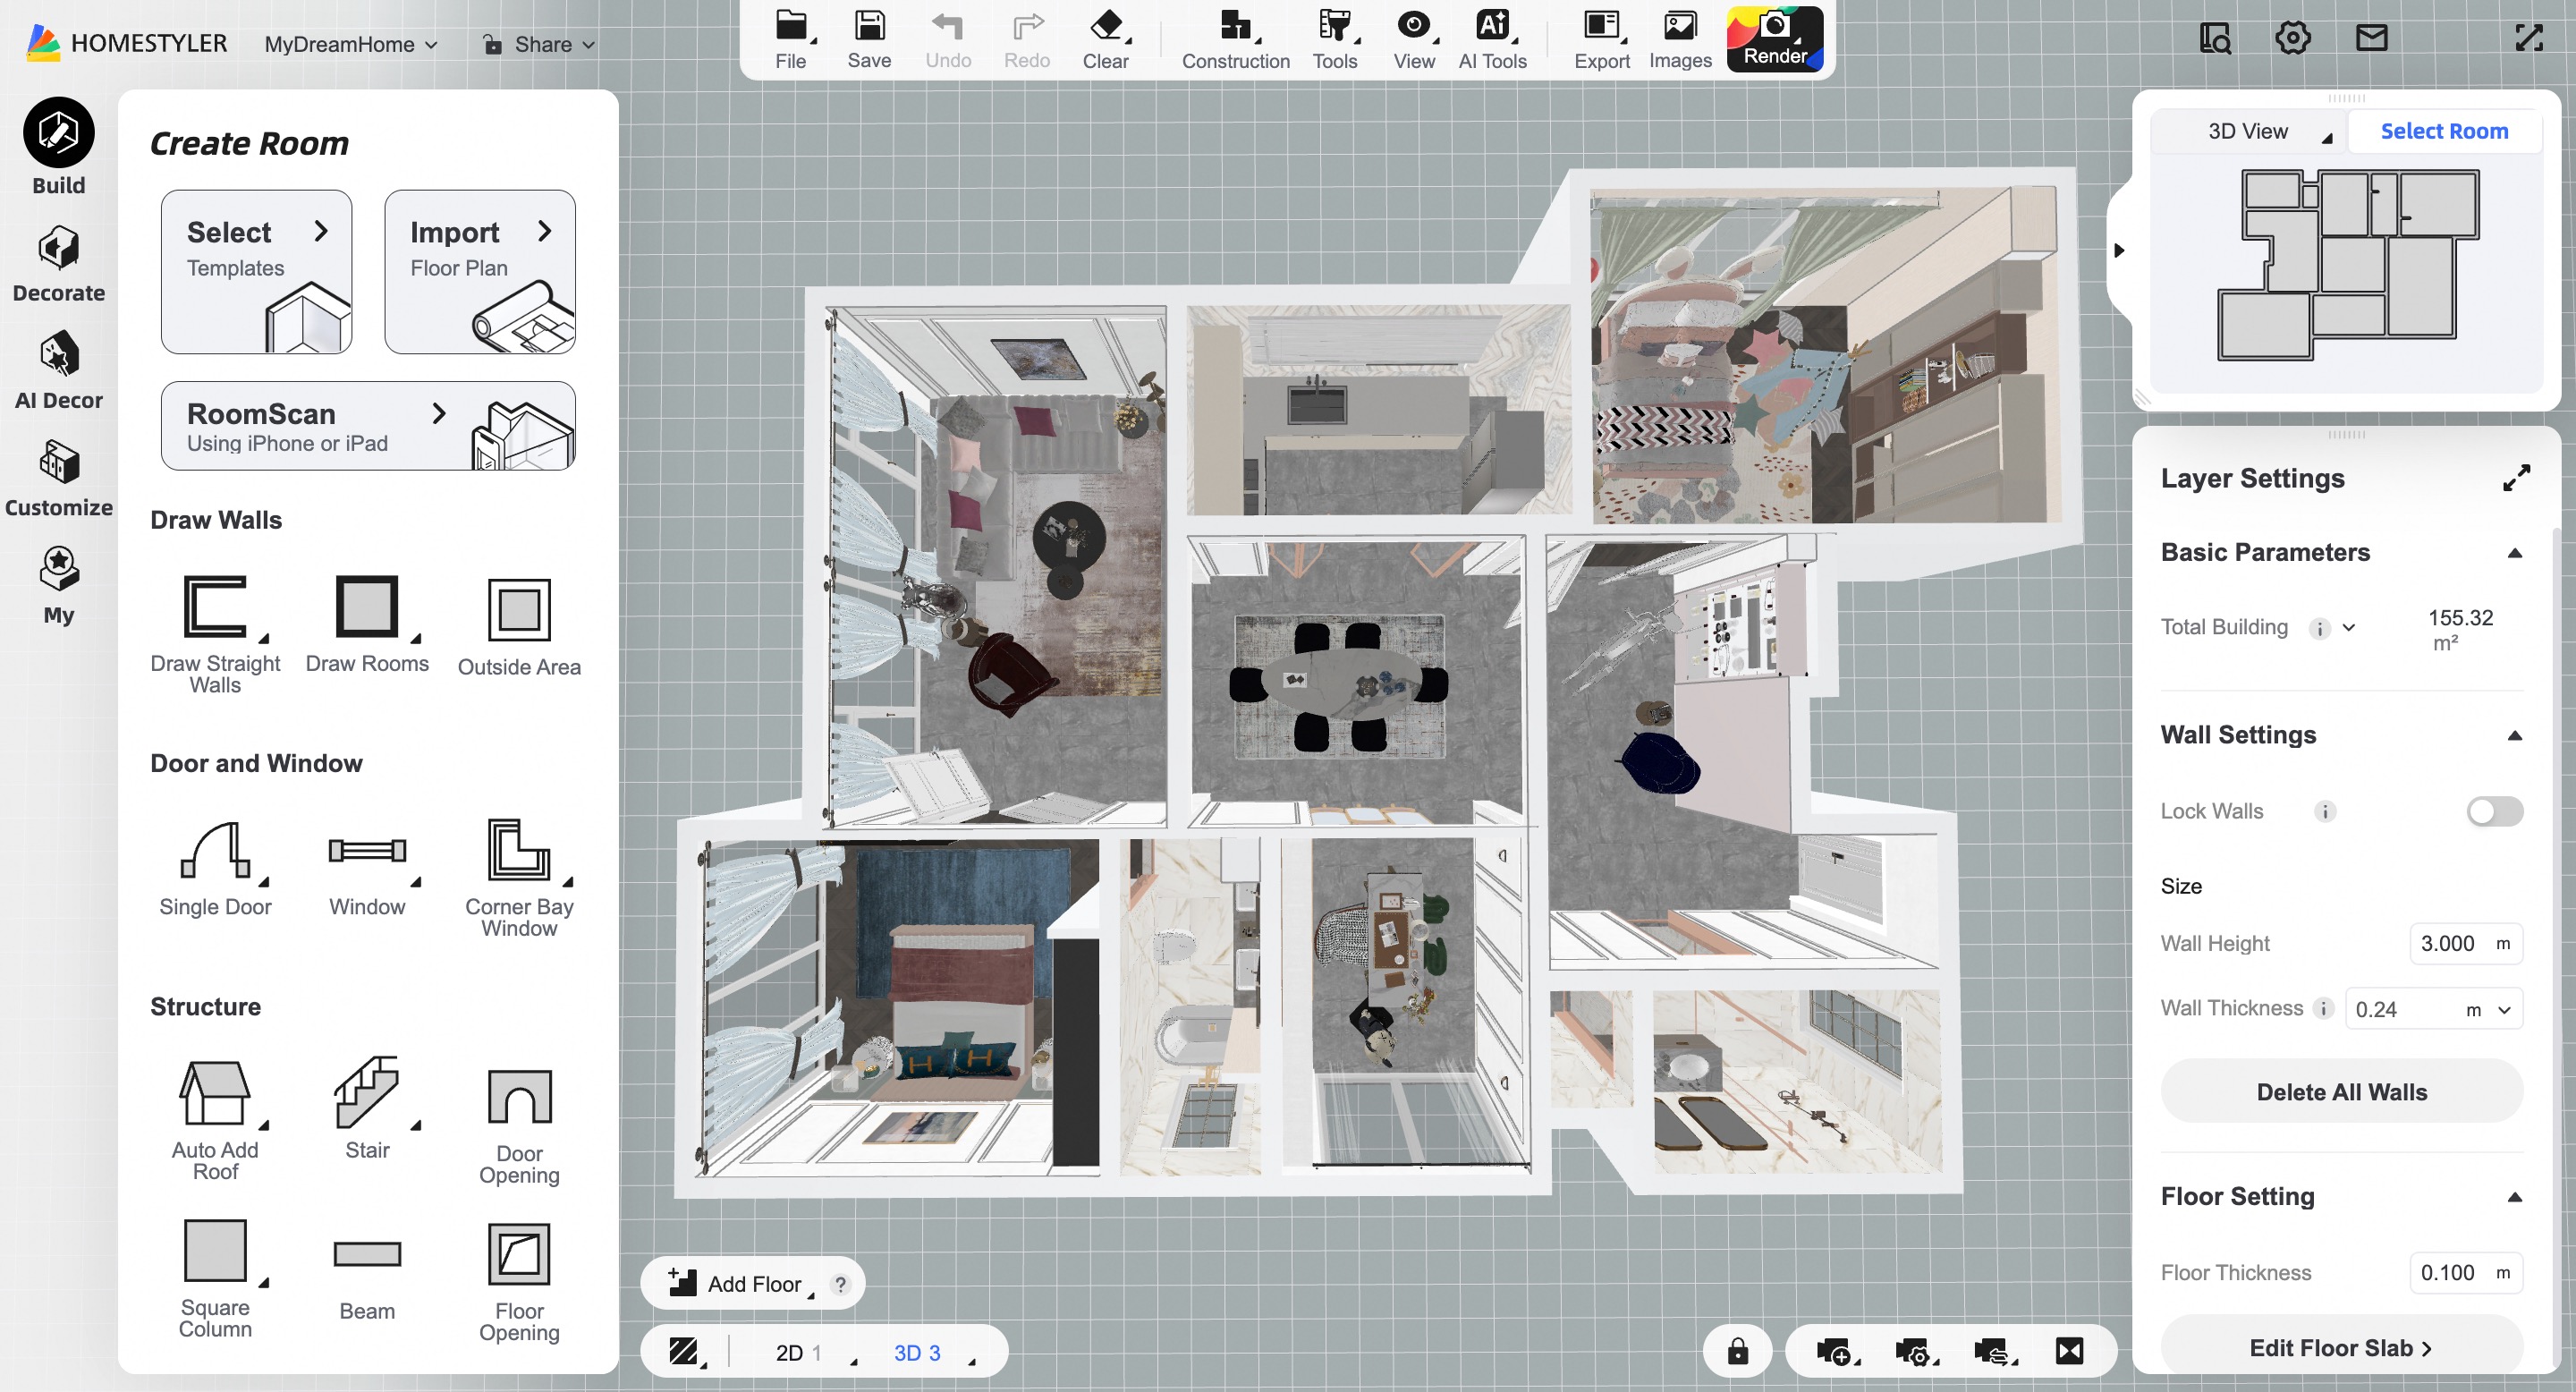Open RoomScan using iPhone or iPad
The width and height of the screenshot is (2576, 1392).
tap(368, 426)
